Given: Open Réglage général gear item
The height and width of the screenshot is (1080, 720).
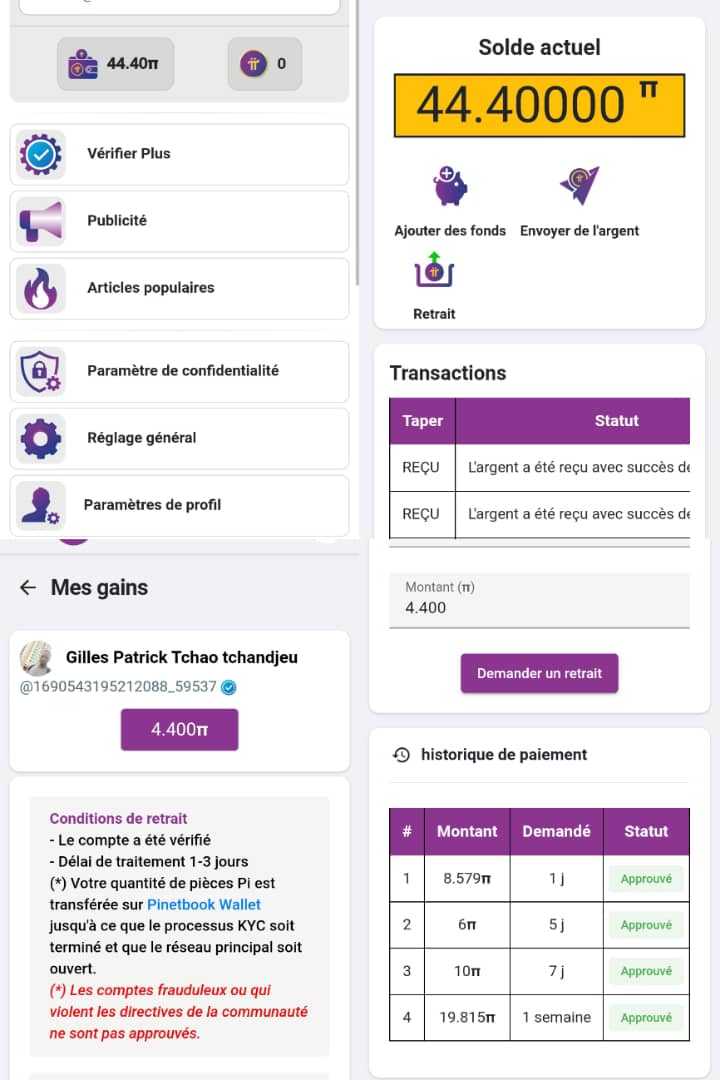Looking at the screenshot, I should click(x=179, y=439).
